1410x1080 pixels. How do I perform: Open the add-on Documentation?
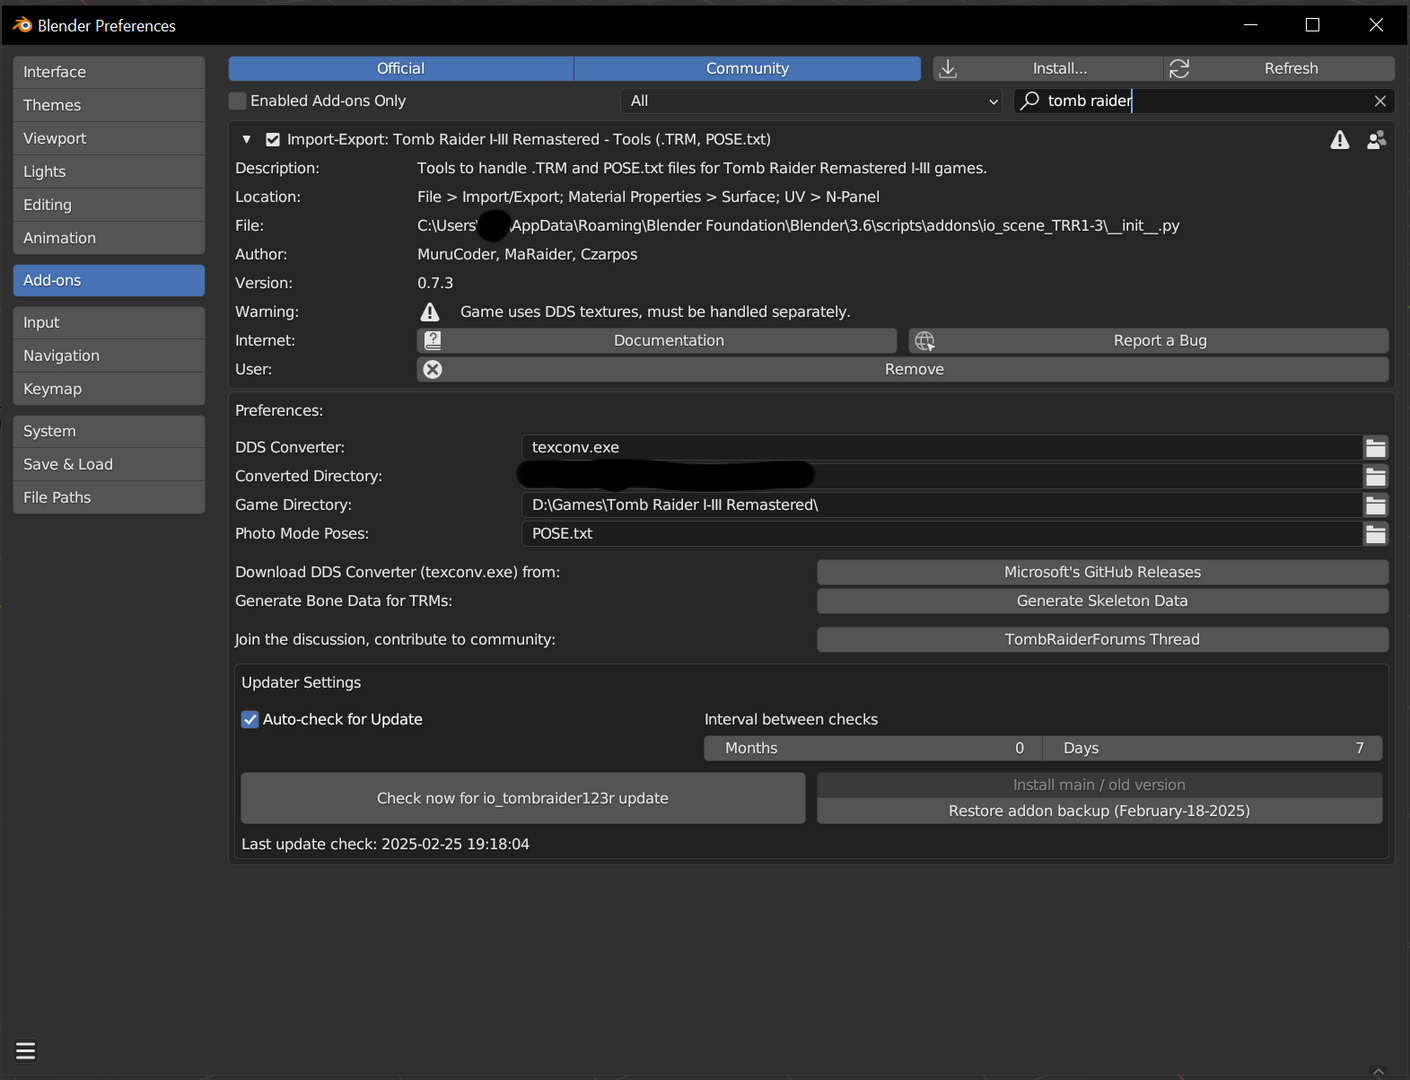tap(656, 340)
